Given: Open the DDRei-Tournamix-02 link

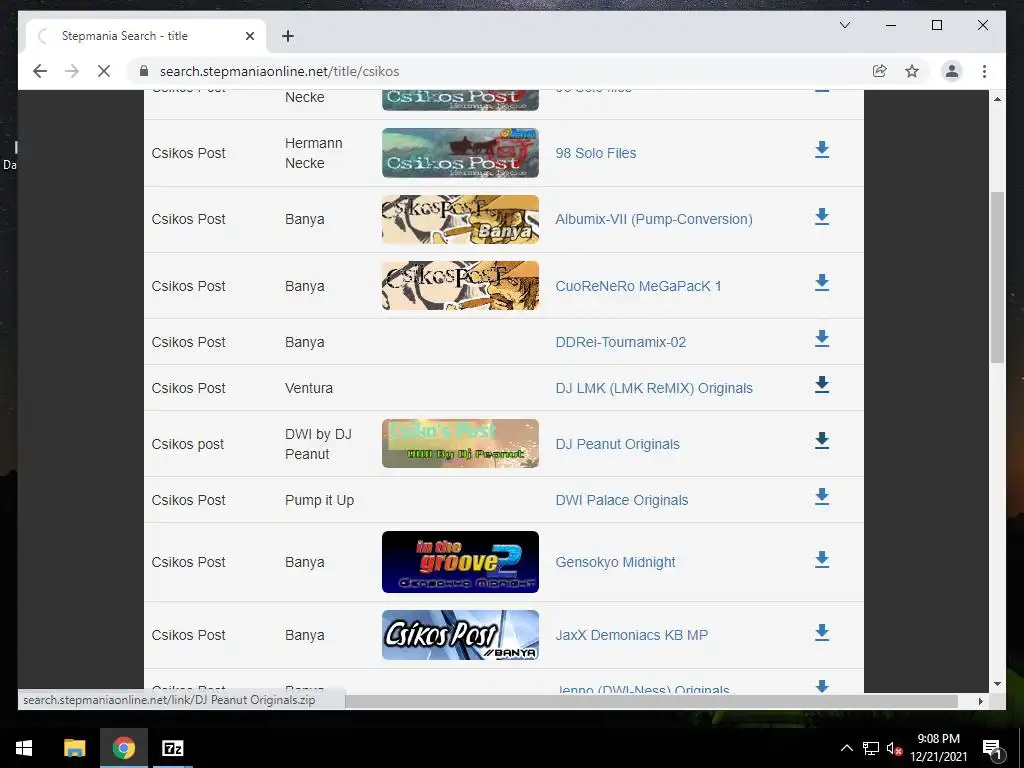Looking at the screenshot, I should click(x=620, y=342).
